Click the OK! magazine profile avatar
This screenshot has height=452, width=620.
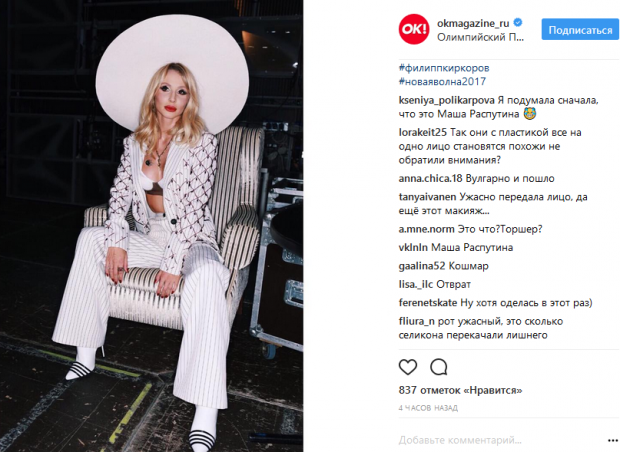pyautogui.click(x=414, y=29)
